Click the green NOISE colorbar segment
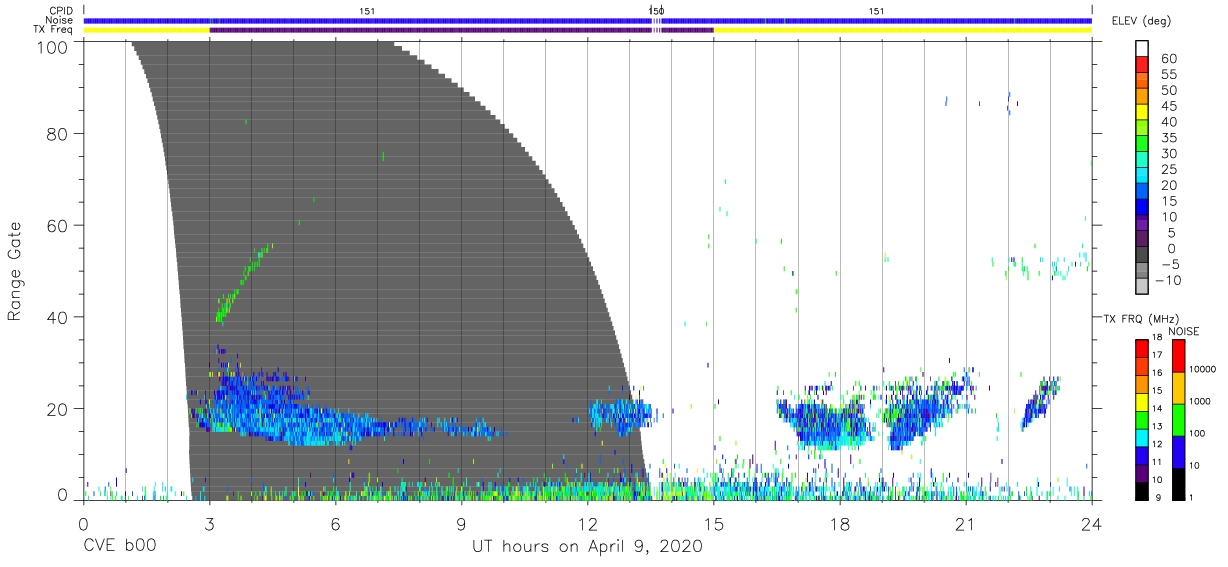Viewport: 1228px width, 567px height. click(1180, 419)
